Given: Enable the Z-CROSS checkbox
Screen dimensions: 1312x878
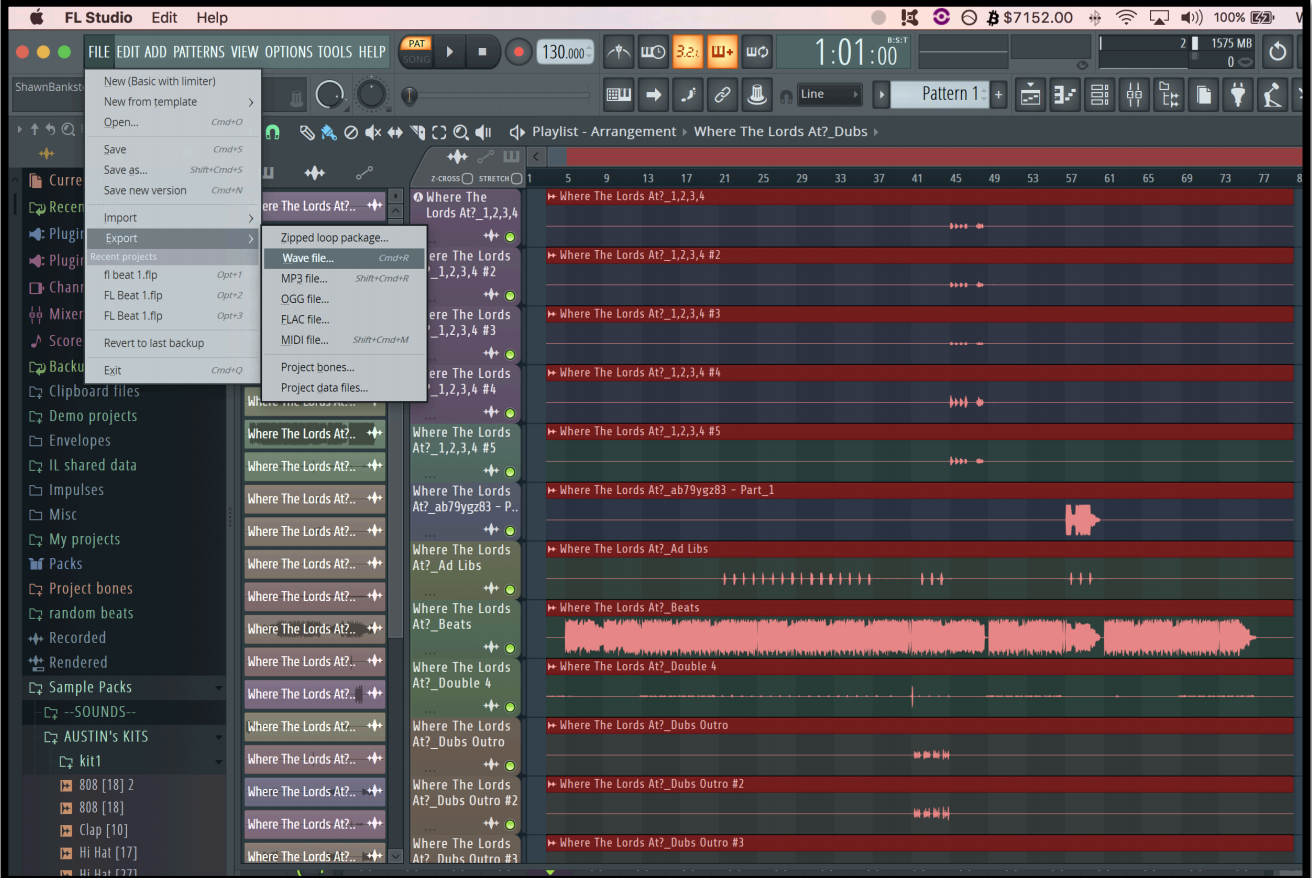Looking at the screenshot, I should coord(467,179).
